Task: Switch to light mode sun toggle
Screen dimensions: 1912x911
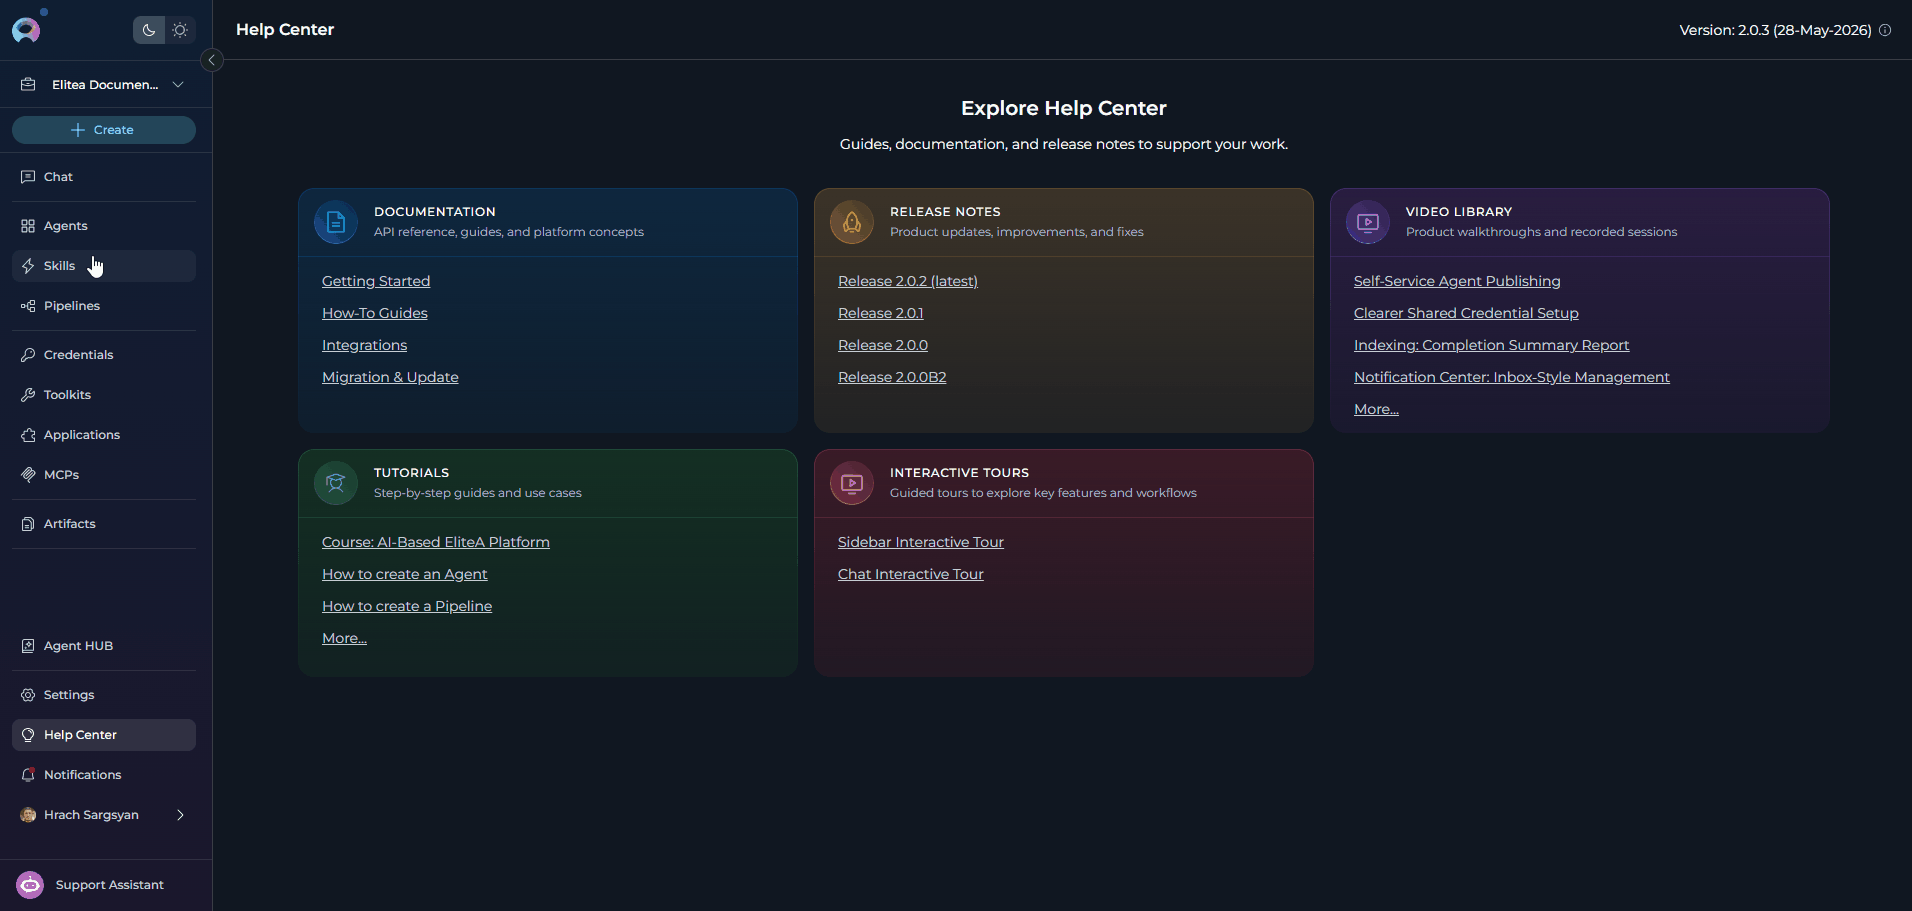Action: [x=180, y=30]
